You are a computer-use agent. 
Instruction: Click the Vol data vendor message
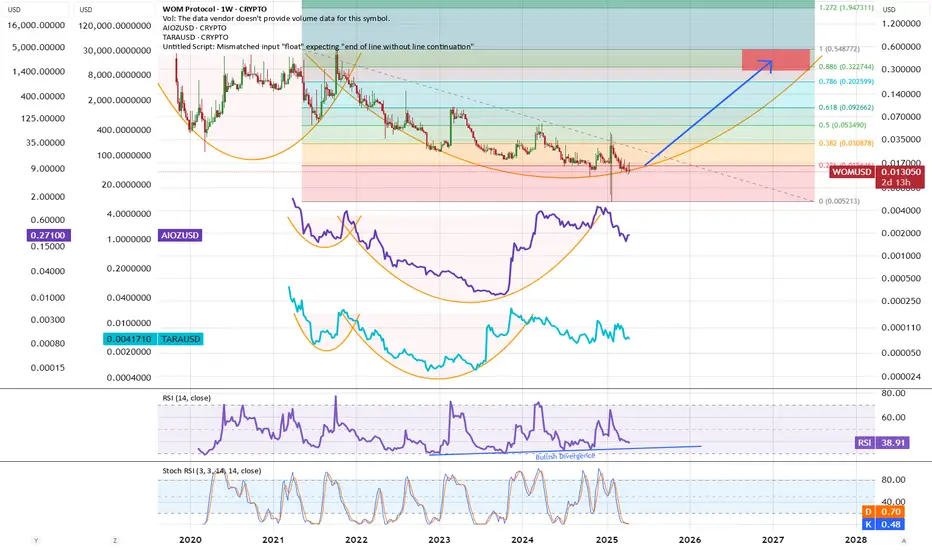click(276, 18)
